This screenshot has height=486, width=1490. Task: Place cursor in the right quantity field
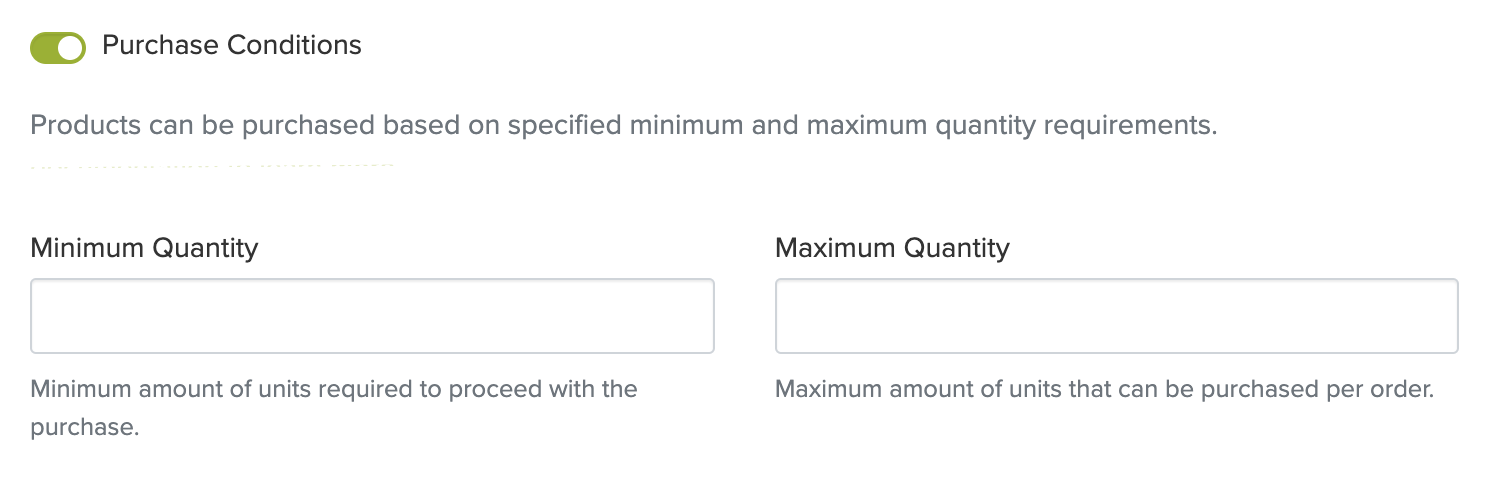(x=1116, y=316)
